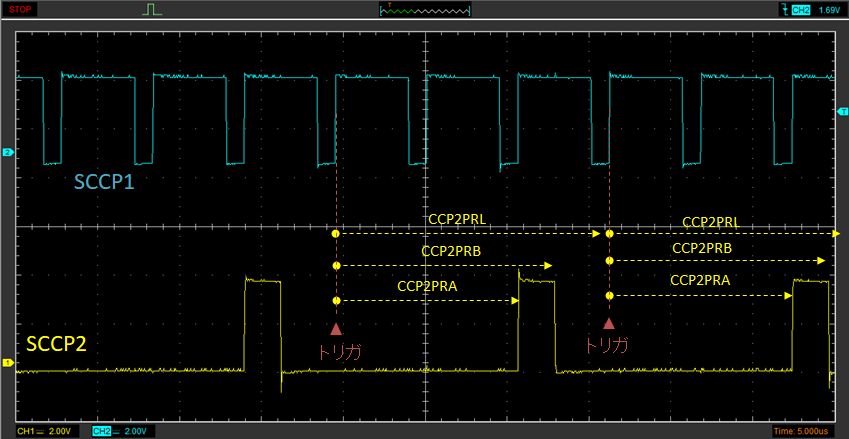
Task: Click the 1.69V trigger level readout
Action: coord(828,10)
